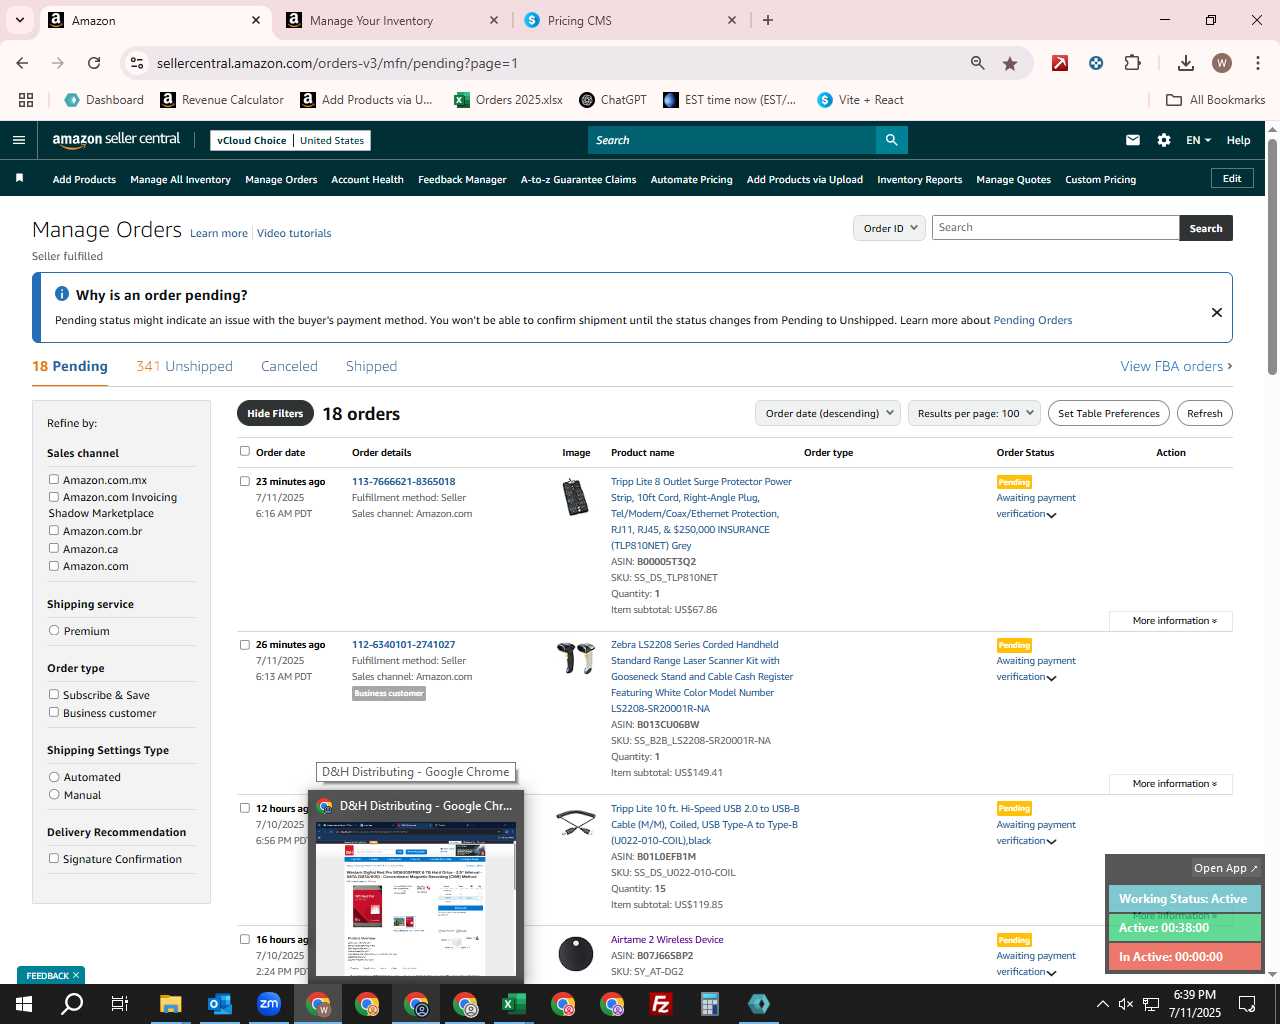Select Automated shipping settings type
1280x1024 pixels.
click(54, 777)
